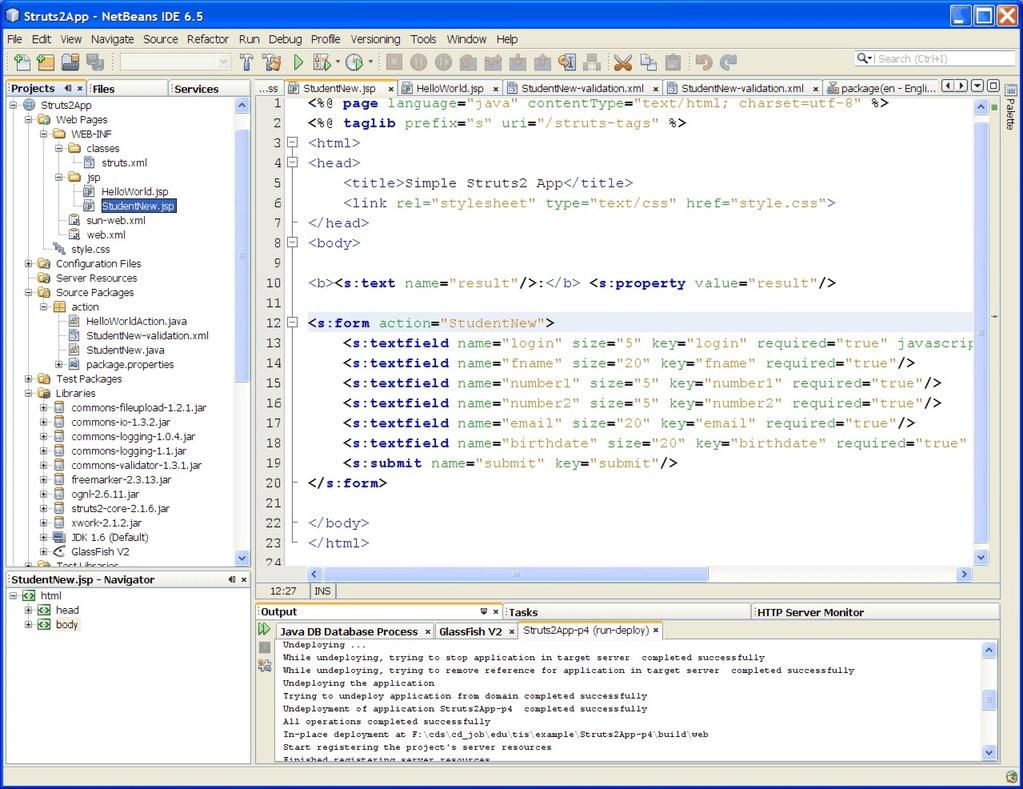Click the Profile Main Project toolbar icon
1023x789 pixels.
point(354,62)
